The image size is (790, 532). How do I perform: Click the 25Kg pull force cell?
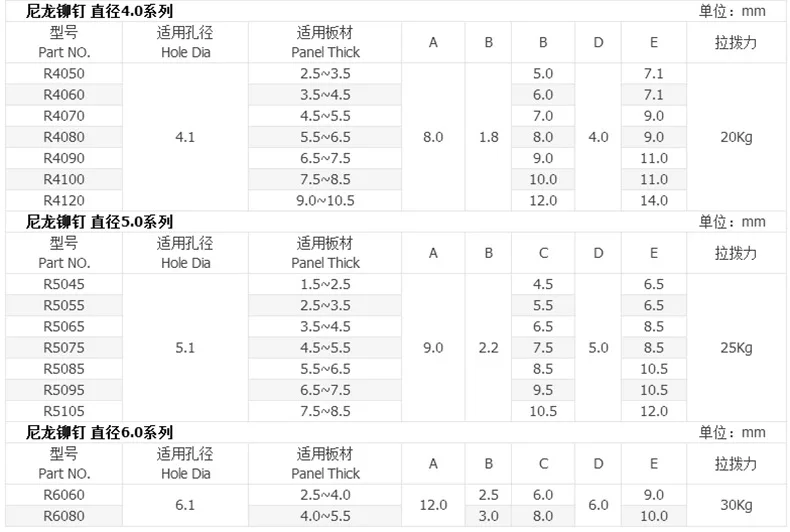click(736, 348)
